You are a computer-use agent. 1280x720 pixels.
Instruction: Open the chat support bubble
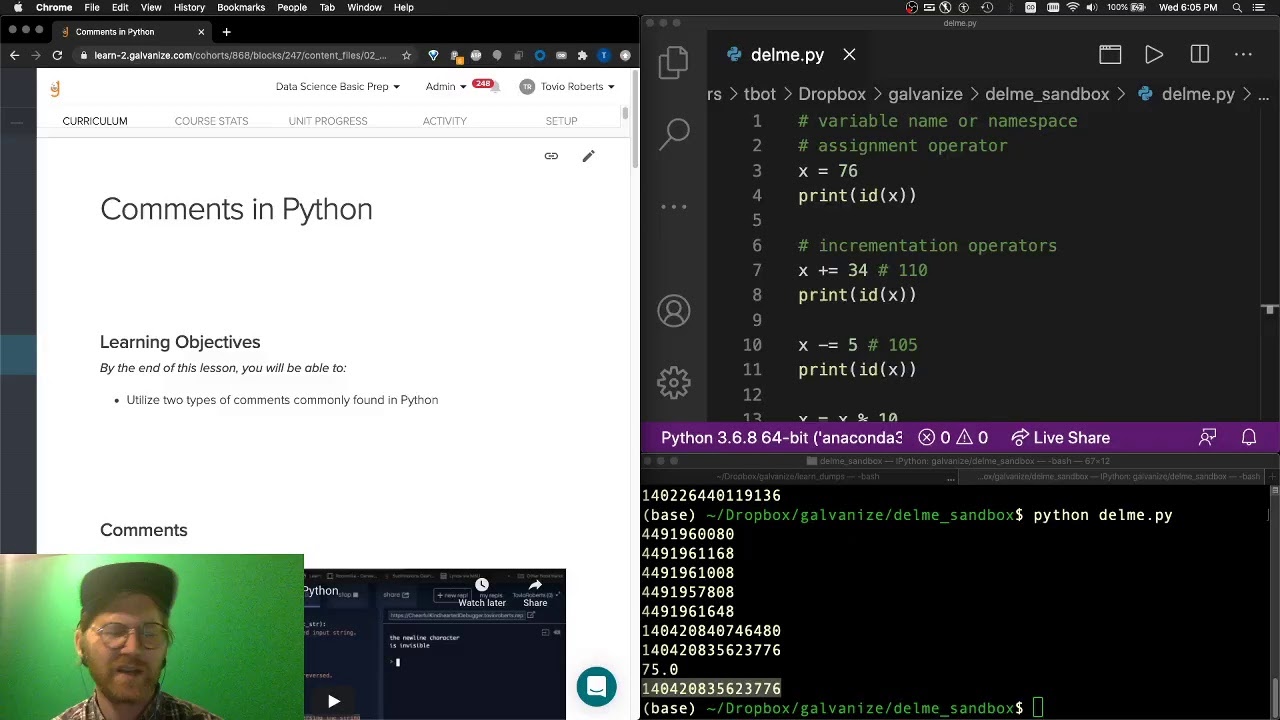pyautogui.click(x=597, y=686)
